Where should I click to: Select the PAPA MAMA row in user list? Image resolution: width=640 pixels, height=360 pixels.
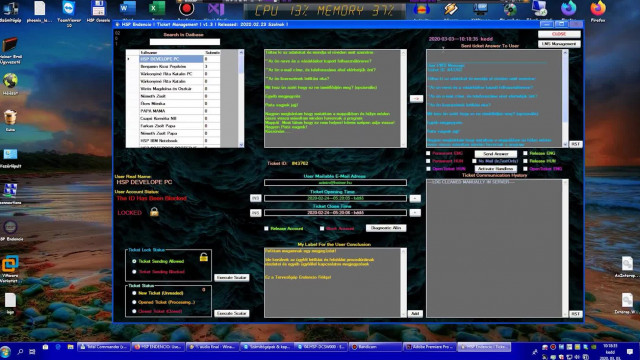[171, 111]
